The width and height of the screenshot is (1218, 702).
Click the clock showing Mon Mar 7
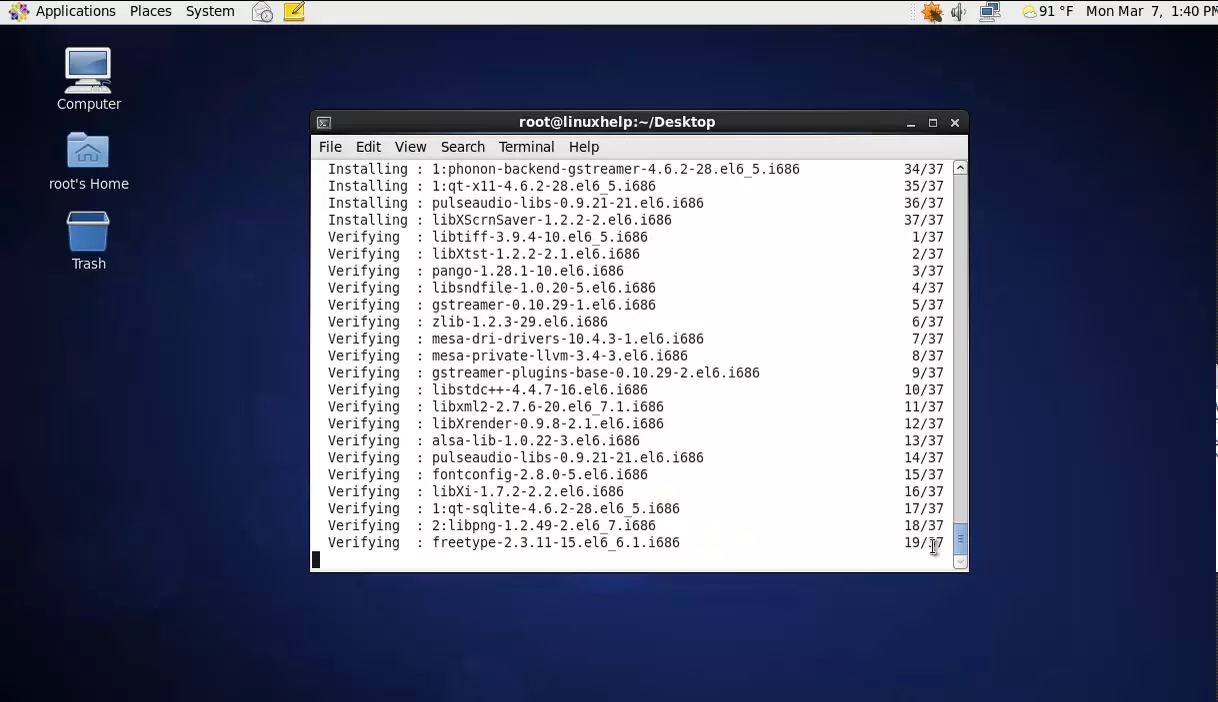tap(1151, 12)
